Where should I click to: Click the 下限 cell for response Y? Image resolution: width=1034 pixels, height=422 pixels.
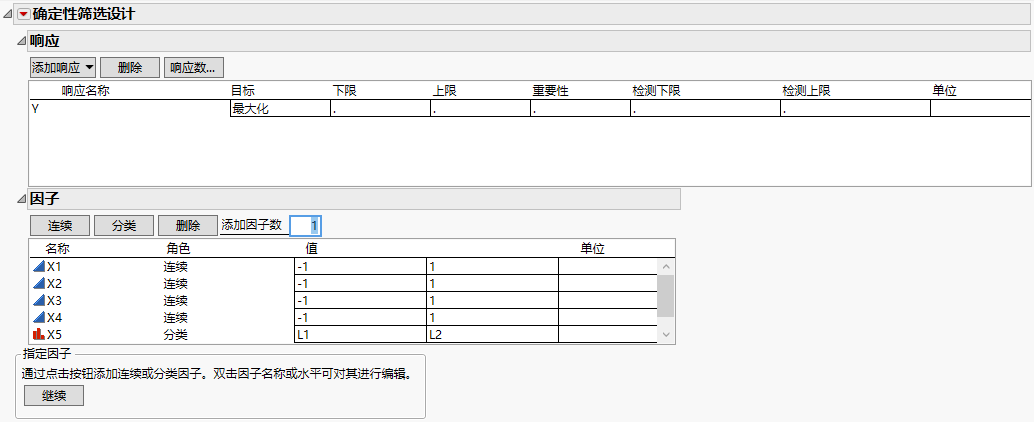pos(380,109)
